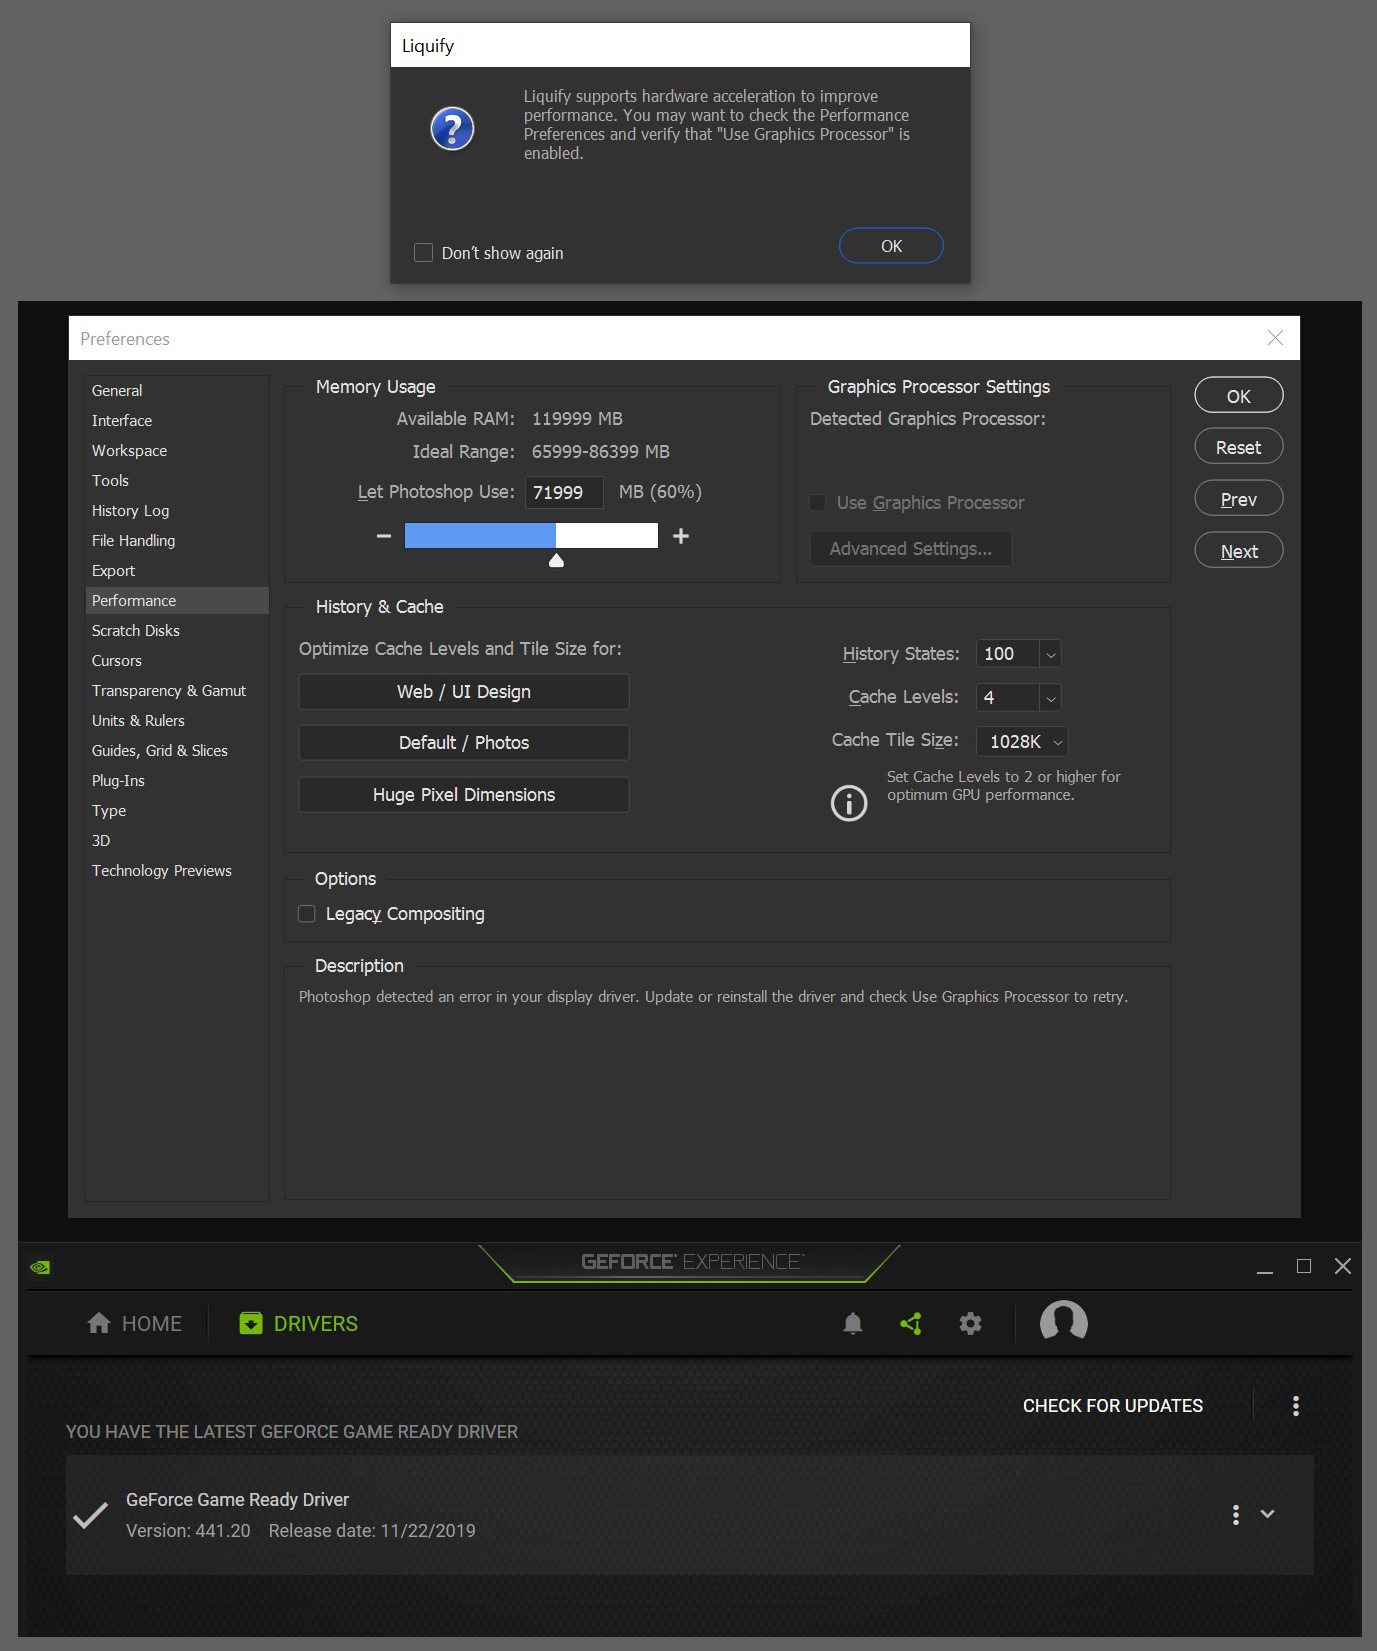The width and height of the screenshot is (1377, 1651).
Task: Open options menu for Game Ready Driver row
Action: (1236, 1515)
